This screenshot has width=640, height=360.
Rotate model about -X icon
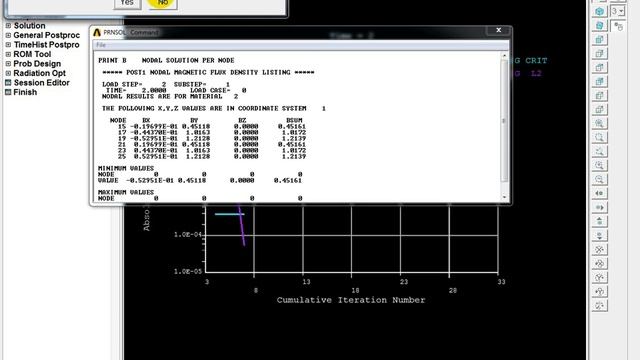pos(599,249)
